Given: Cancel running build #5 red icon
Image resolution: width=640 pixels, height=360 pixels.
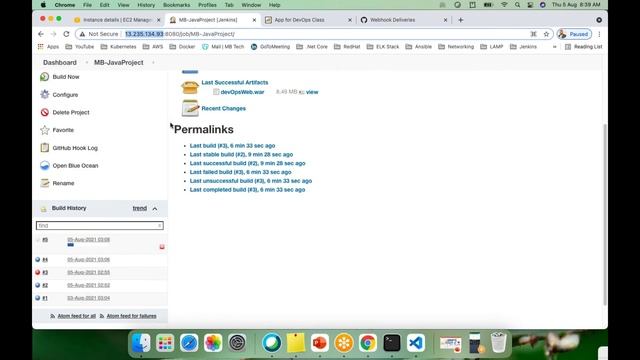Looking at the screenshot, I should coord(162,247).
